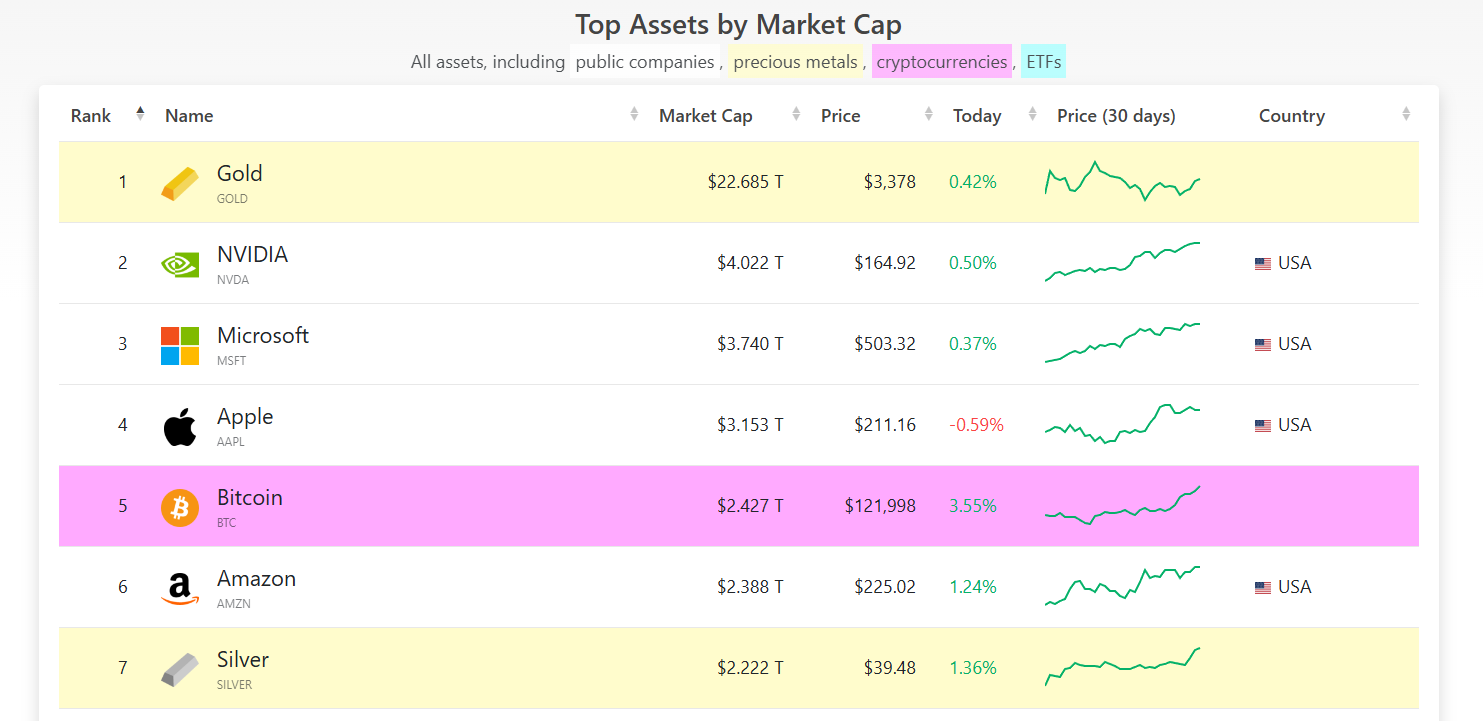Click the Silver bar icon
The width and height of the screenshot is (1483, 721).
180,669
